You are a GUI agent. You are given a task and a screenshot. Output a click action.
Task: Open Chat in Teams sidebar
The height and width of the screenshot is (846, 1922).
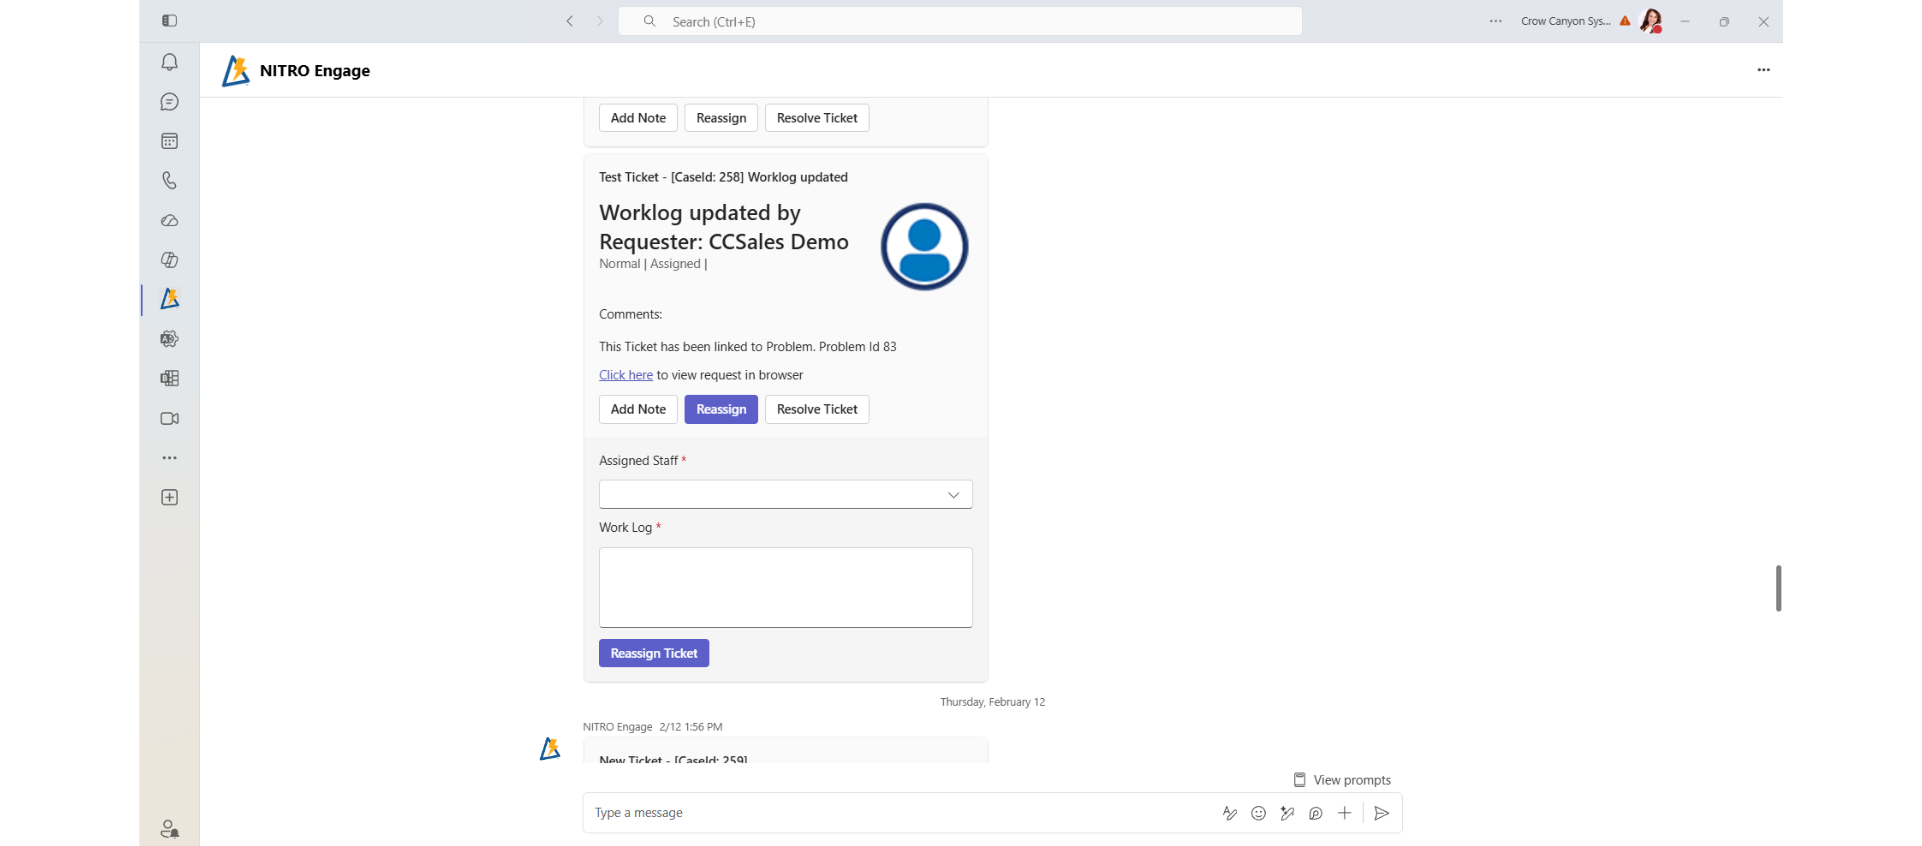point(170,102)
